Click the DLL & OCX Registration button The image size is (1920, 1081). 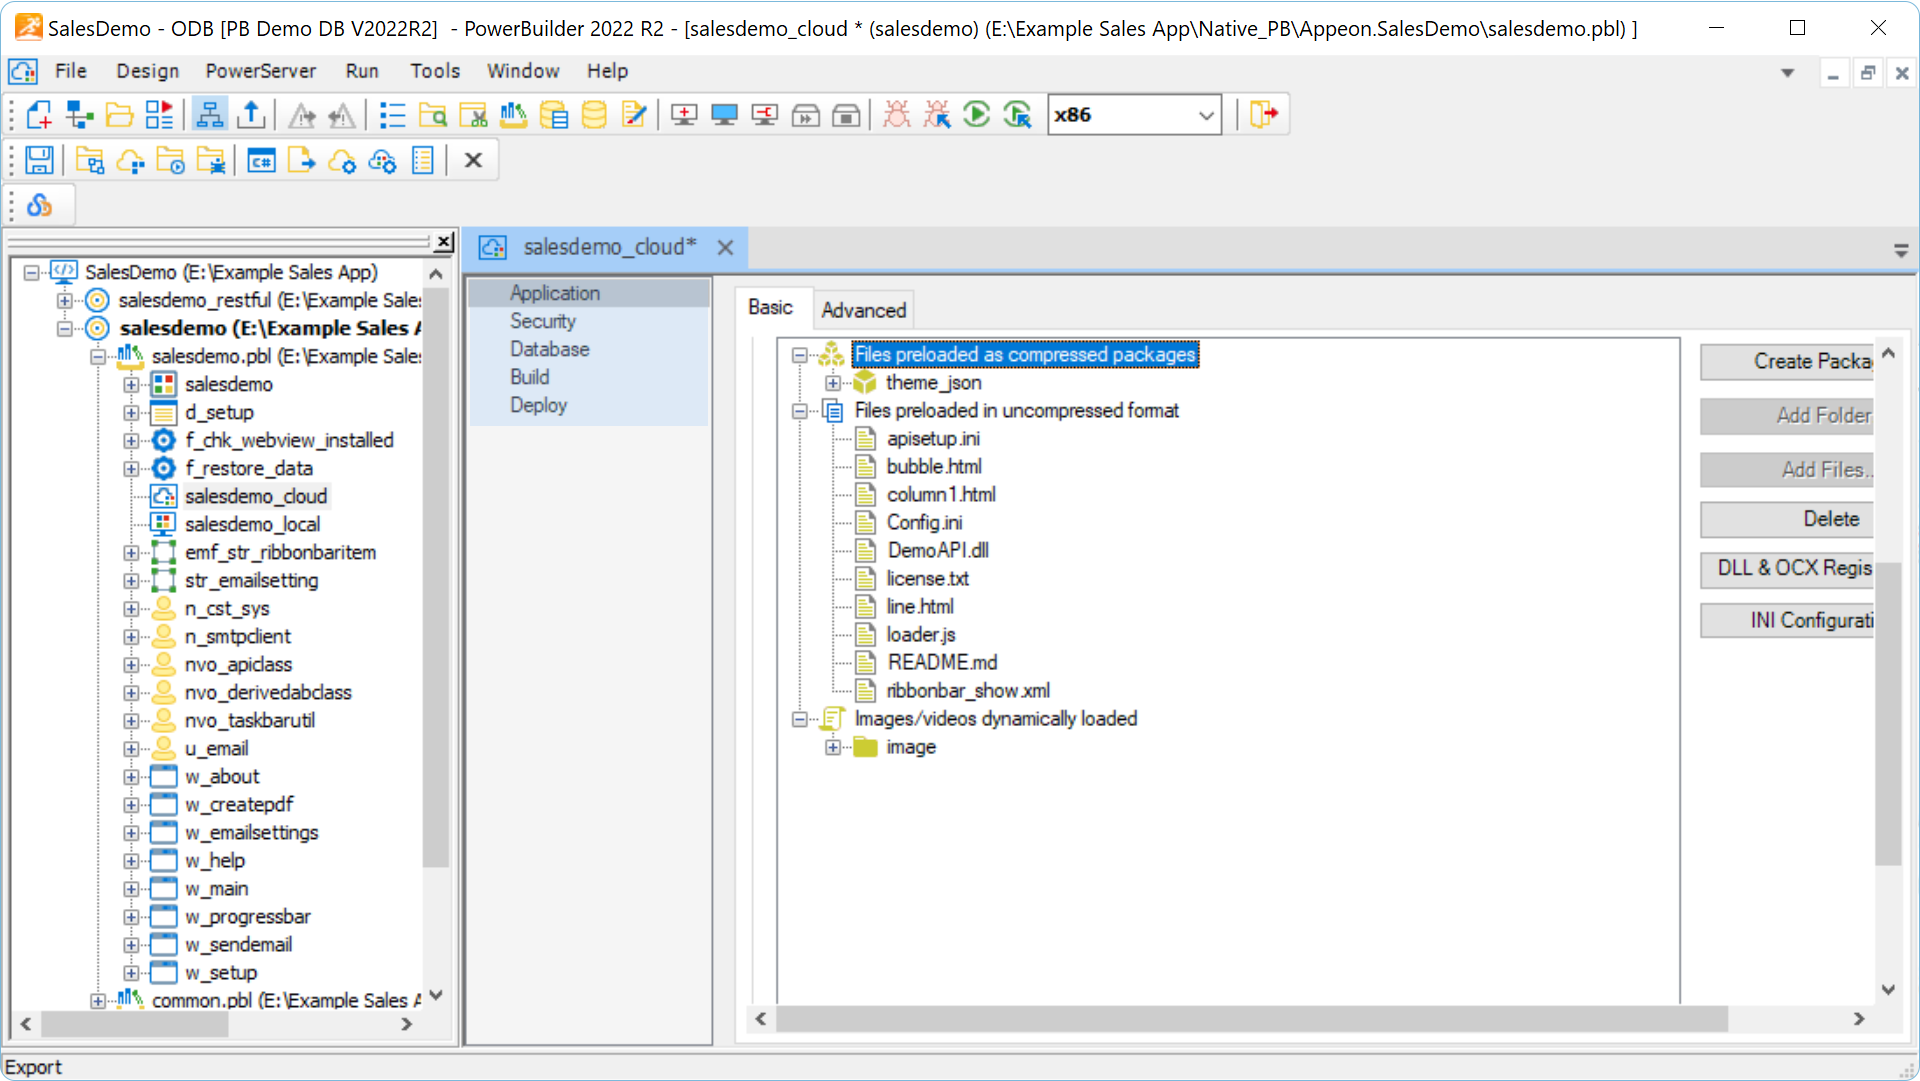[1787, 568]
